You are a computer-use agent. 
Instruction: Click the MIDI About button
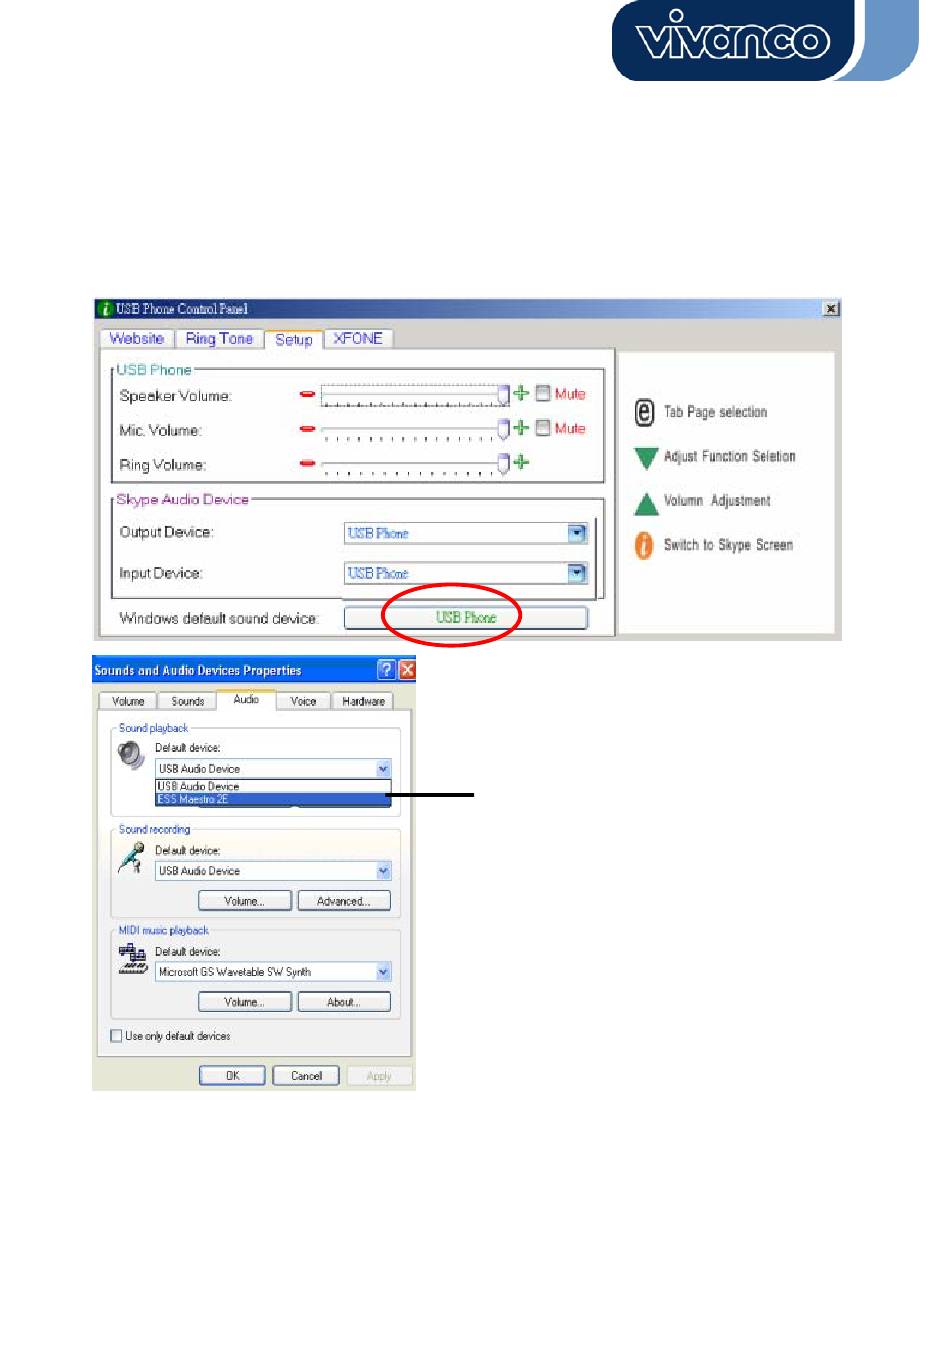tap(344, 1002)
